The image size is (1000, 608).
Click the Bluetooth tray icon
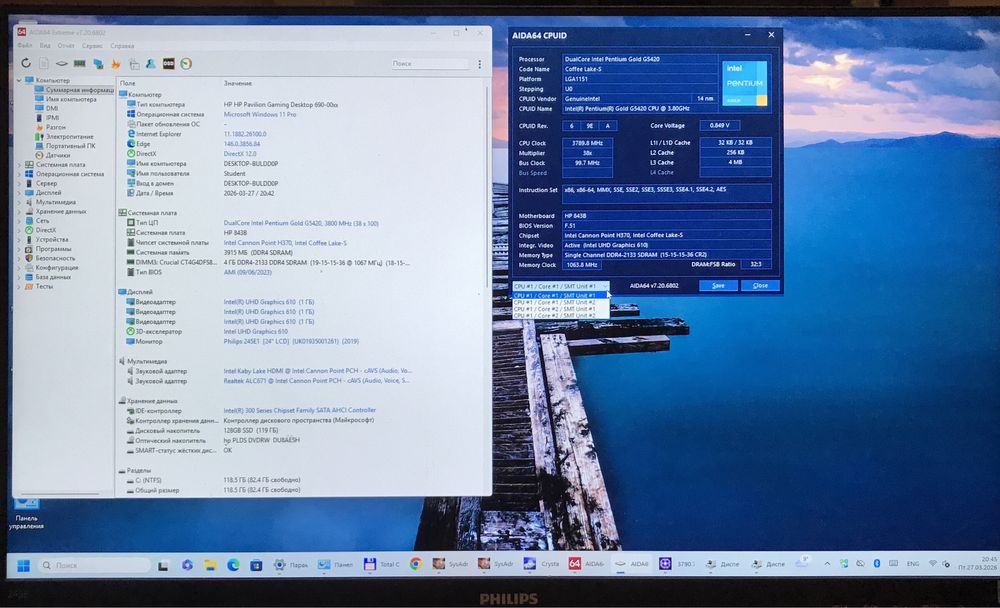(876, 563)
